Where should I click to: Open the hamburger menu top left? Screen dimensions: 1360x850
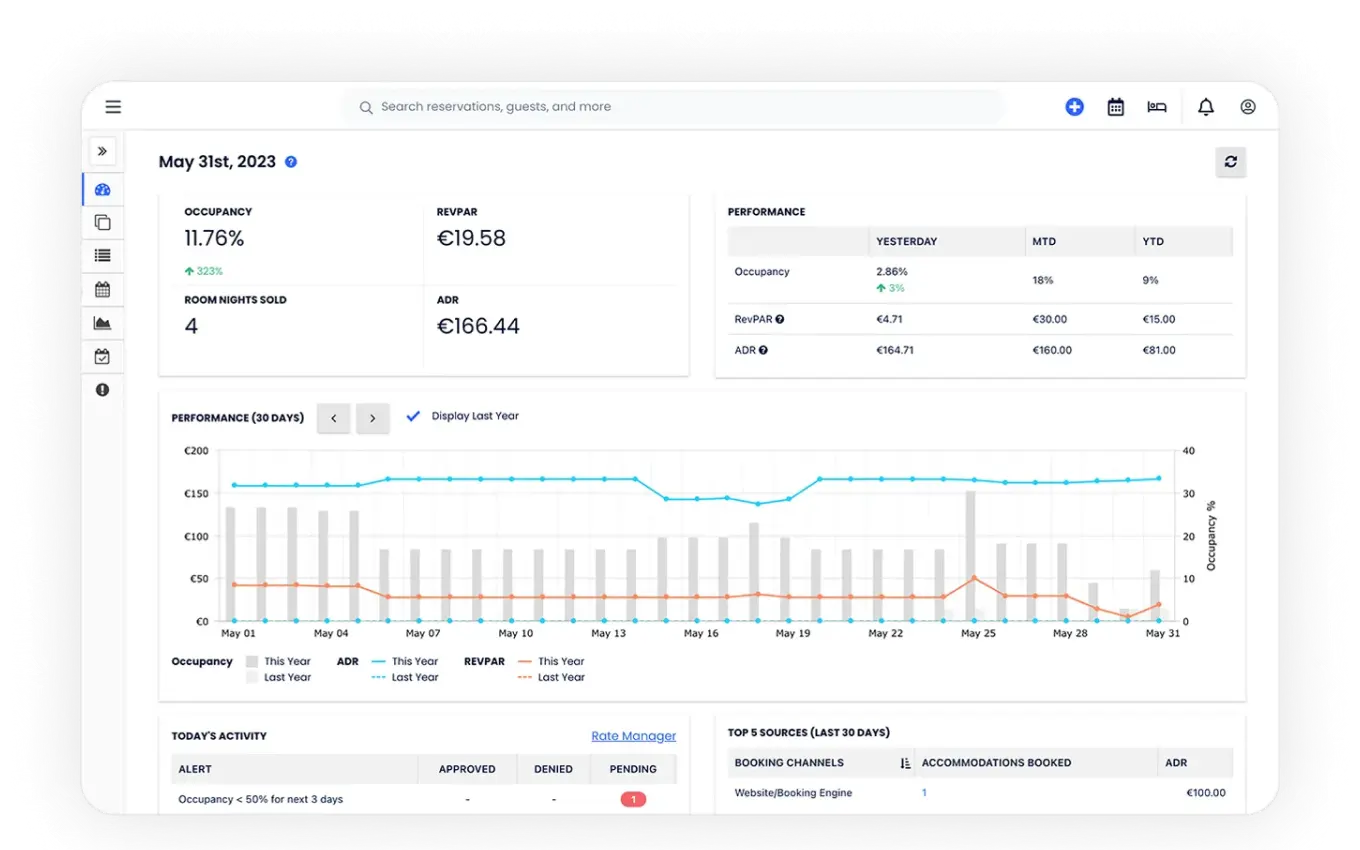[113, 106]
